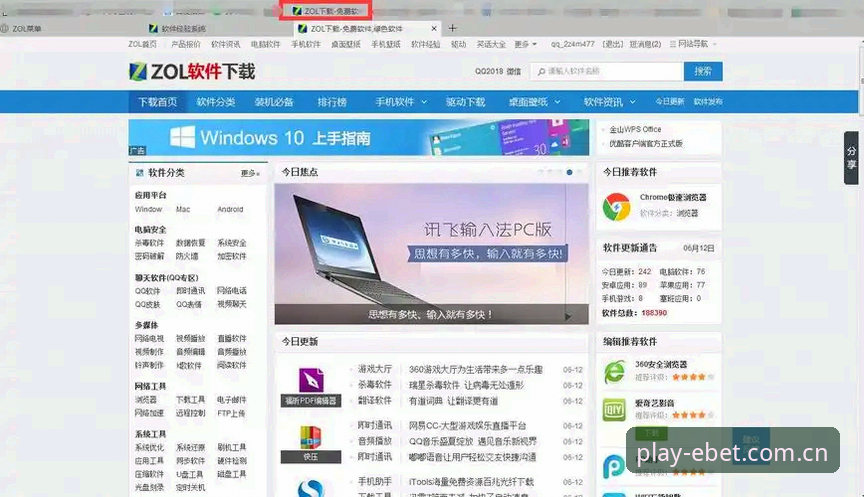Click the 快压 archive icon
This screenshot has width=864, height=497.
pyautogui.click(x=311, y=438)
